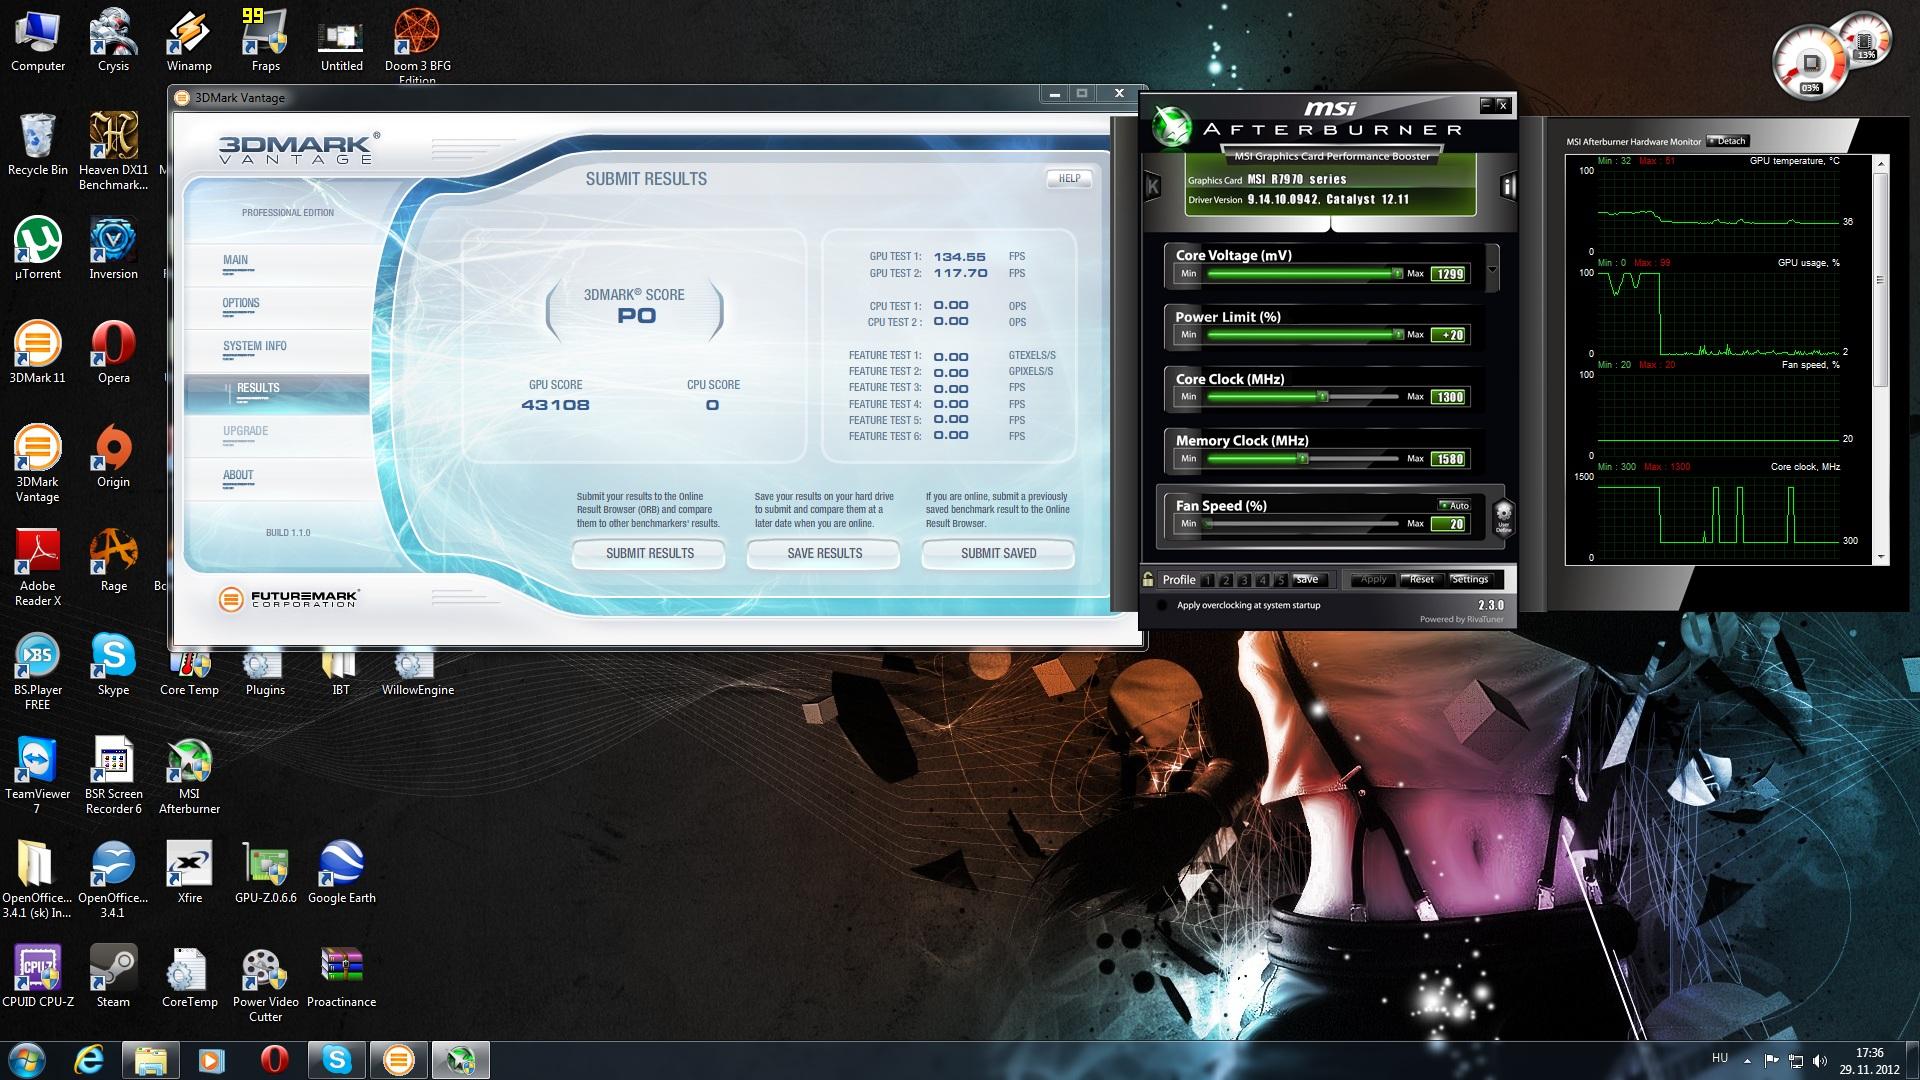Open the Fraps desktop icon

[x=265, y=41]
